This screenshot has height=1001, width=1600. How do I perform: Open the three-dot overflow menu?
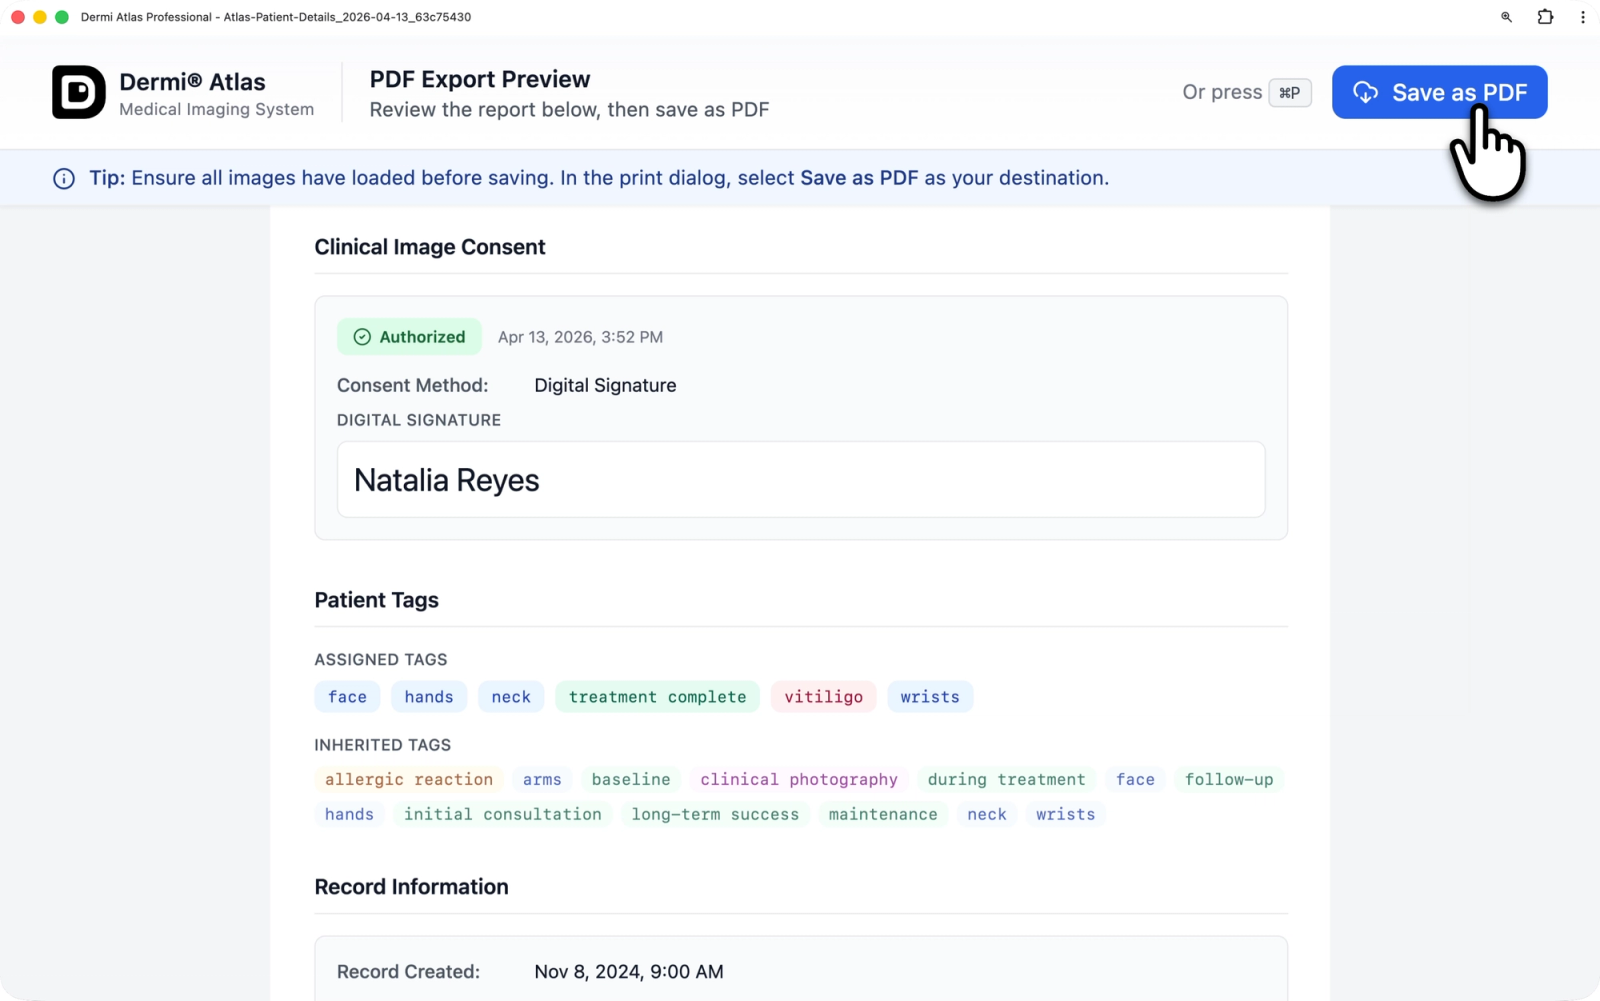pyautogui.click(x=1582, y=17)
